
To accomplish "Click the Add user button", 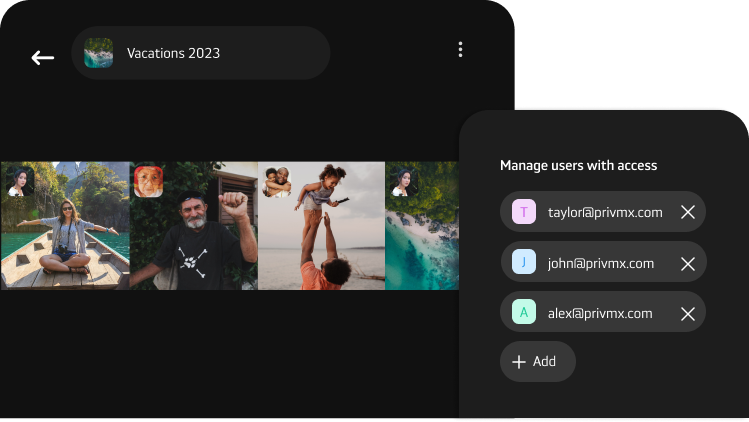I will pos(537,361).
